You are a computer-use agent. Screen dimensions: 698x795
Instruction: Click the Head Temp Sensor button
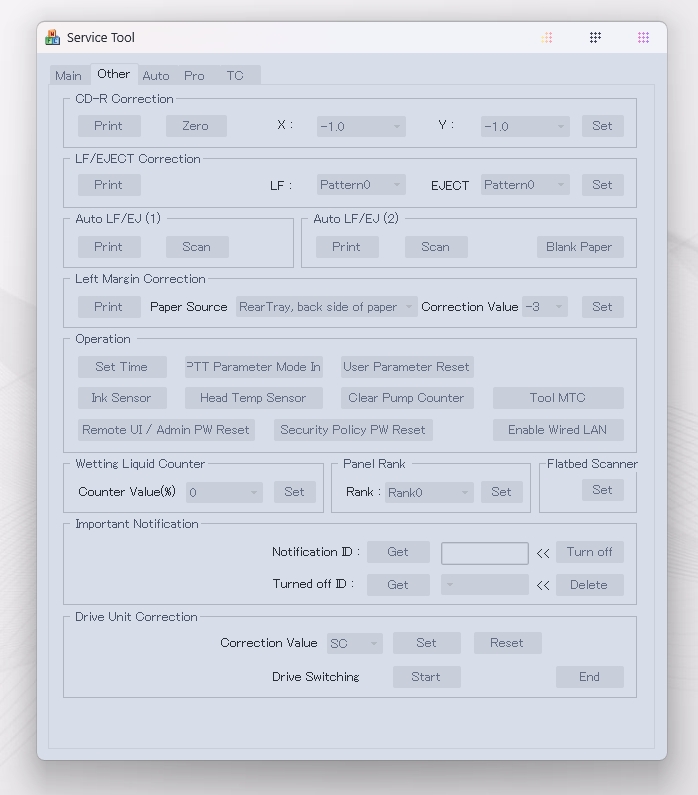253,398
